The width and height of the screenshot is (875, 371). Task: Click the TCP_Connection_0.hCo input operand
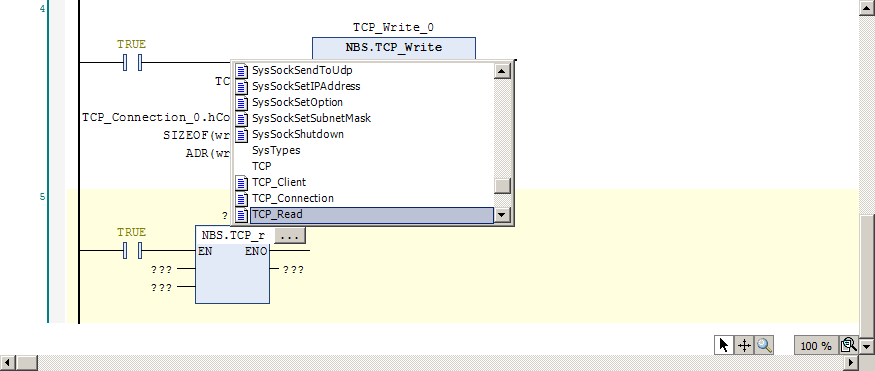click(x=156, y=117)
